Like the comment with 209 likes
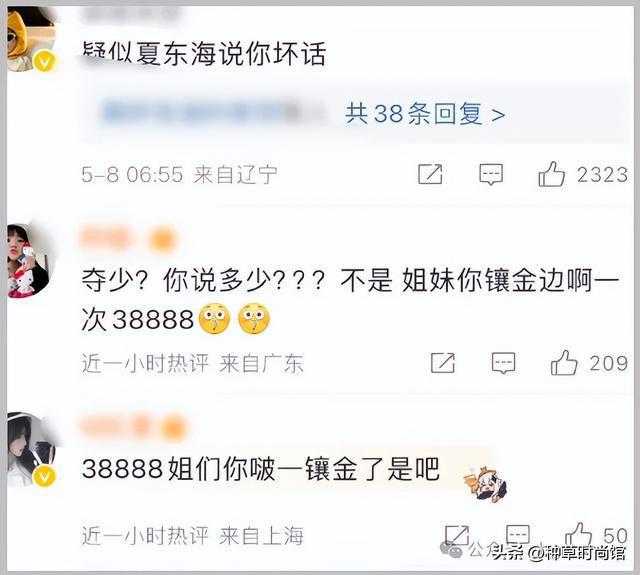640x575 pixels. (x=564, y=362)
